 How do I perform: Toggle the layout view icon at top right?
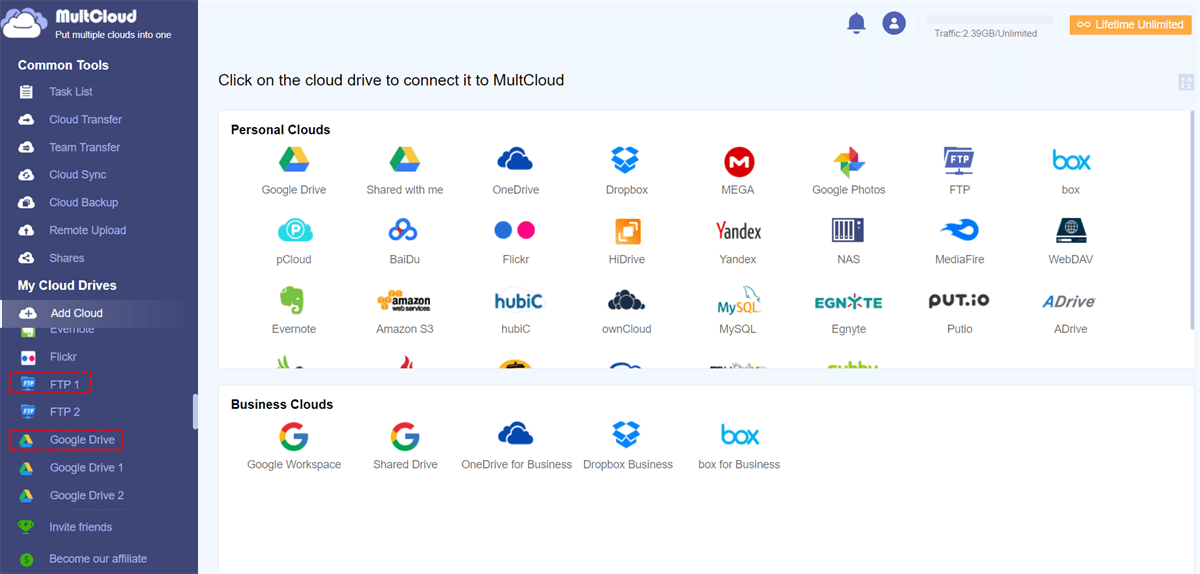1187,82
